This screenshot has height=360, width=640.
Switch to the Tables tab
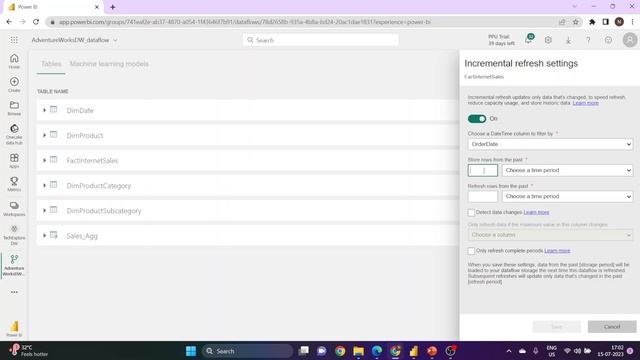coord(51,64)
